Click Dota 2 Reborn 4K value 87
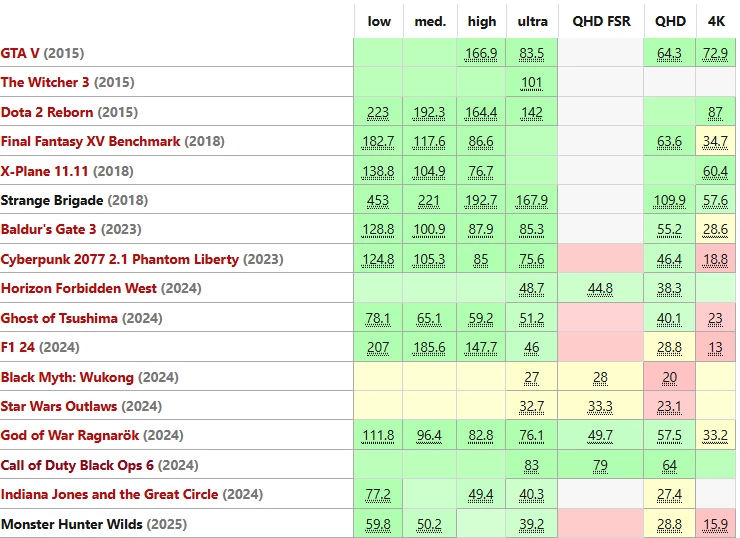The height and width of the screenshot is (538, 740). click(715, 112)
